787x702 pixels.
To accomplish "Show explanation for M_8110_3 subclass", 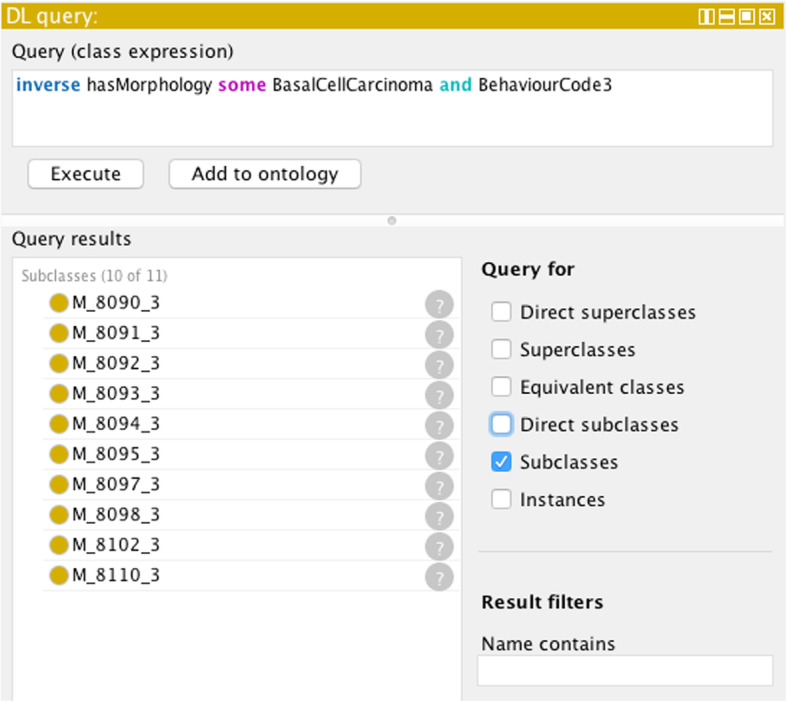I will pos(439,576).
